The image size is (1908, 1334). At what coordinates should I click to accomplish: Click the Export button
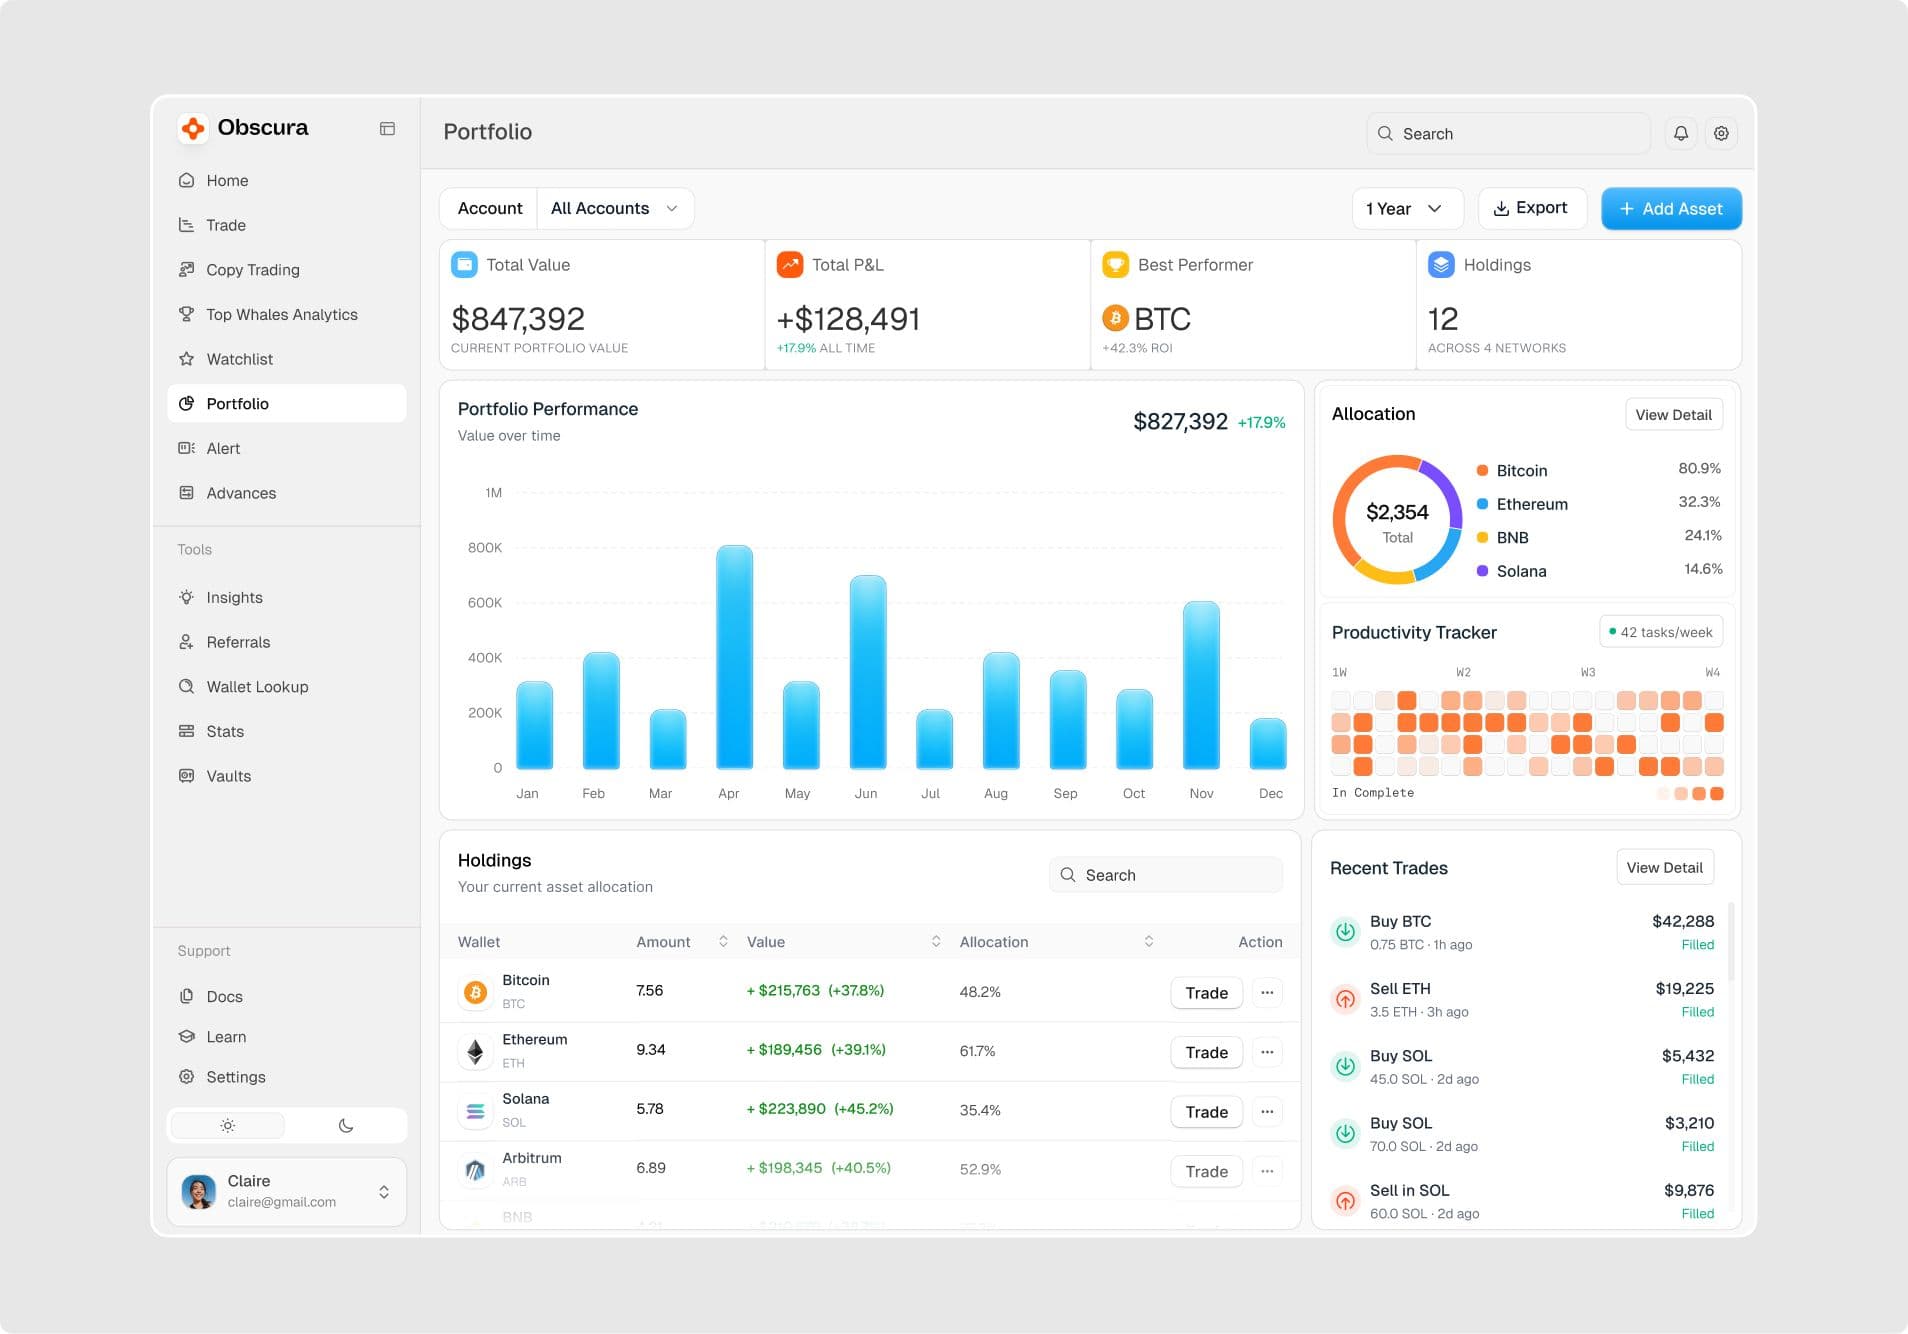click(1531, 208)
